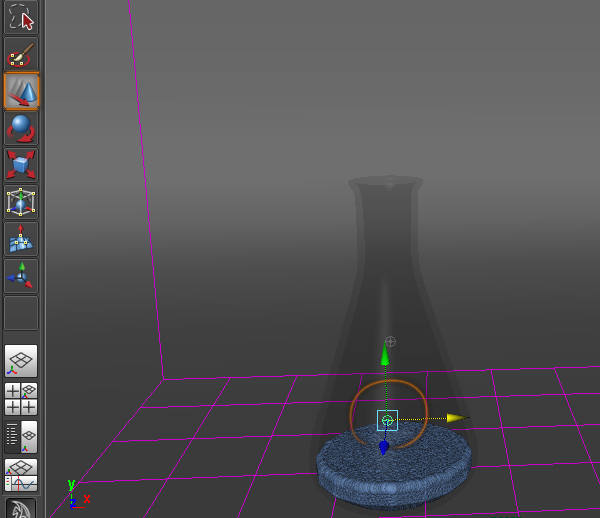Select the Lasso selection tool
This screenshot has height=518, width=600.
pos(21,17)
